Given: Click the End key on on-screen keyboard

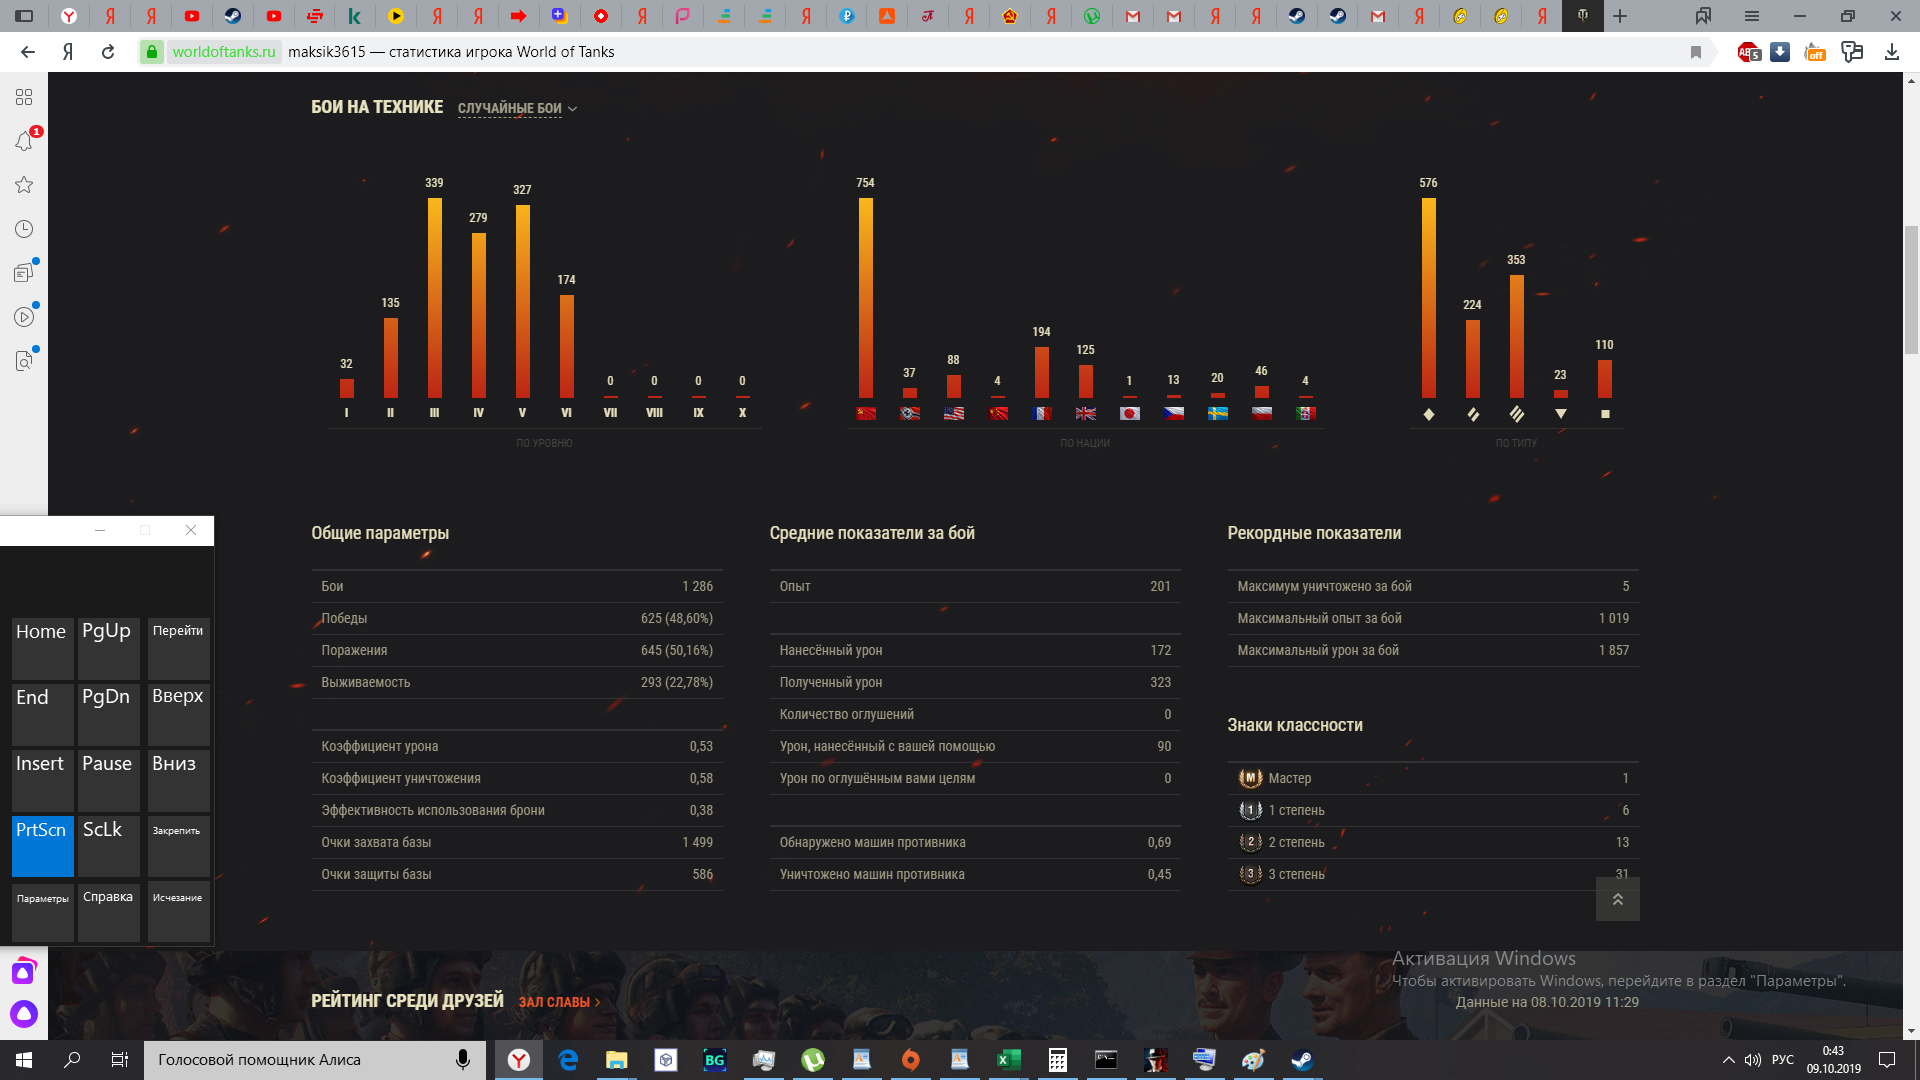Looking at the screenshot, I should click(x=42, y=714).
